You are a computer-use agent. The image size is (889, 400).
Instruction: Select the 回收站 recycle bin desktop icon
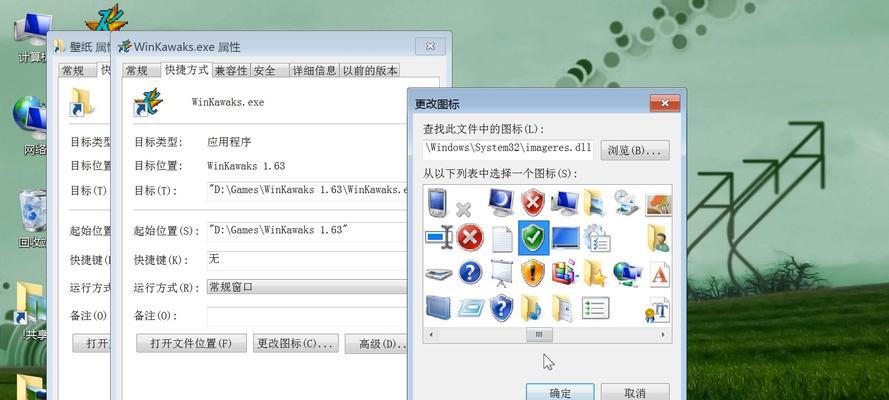(32, 220)
